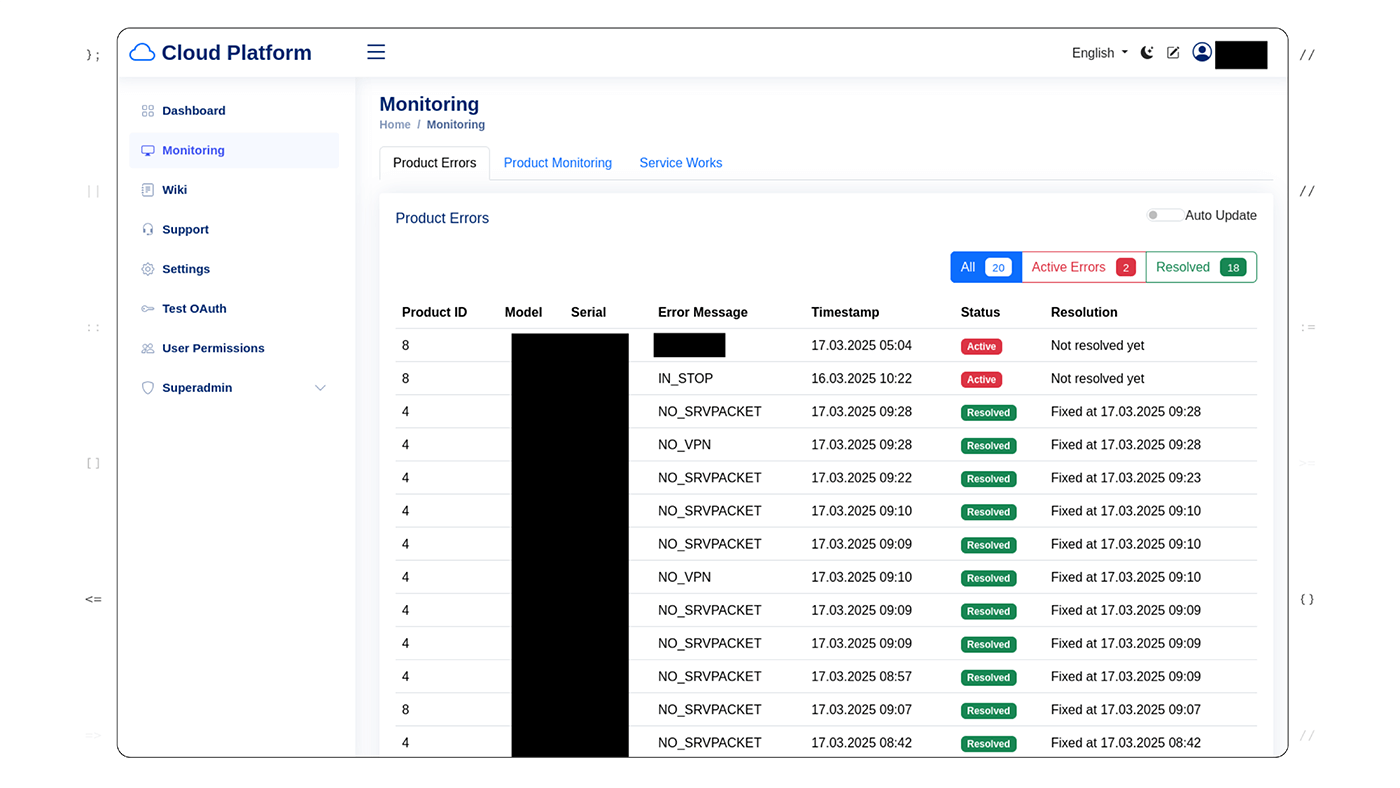The height and width of the screenshot is (788, 1400).
Task: Open the Service Works tab
Action: point(680,163)
